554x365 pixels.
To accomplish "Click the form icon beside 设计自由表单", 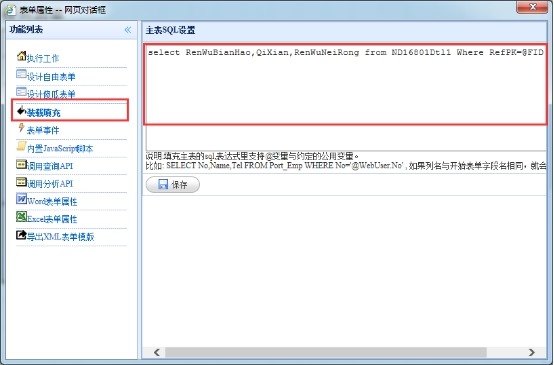I will (21, 74).
